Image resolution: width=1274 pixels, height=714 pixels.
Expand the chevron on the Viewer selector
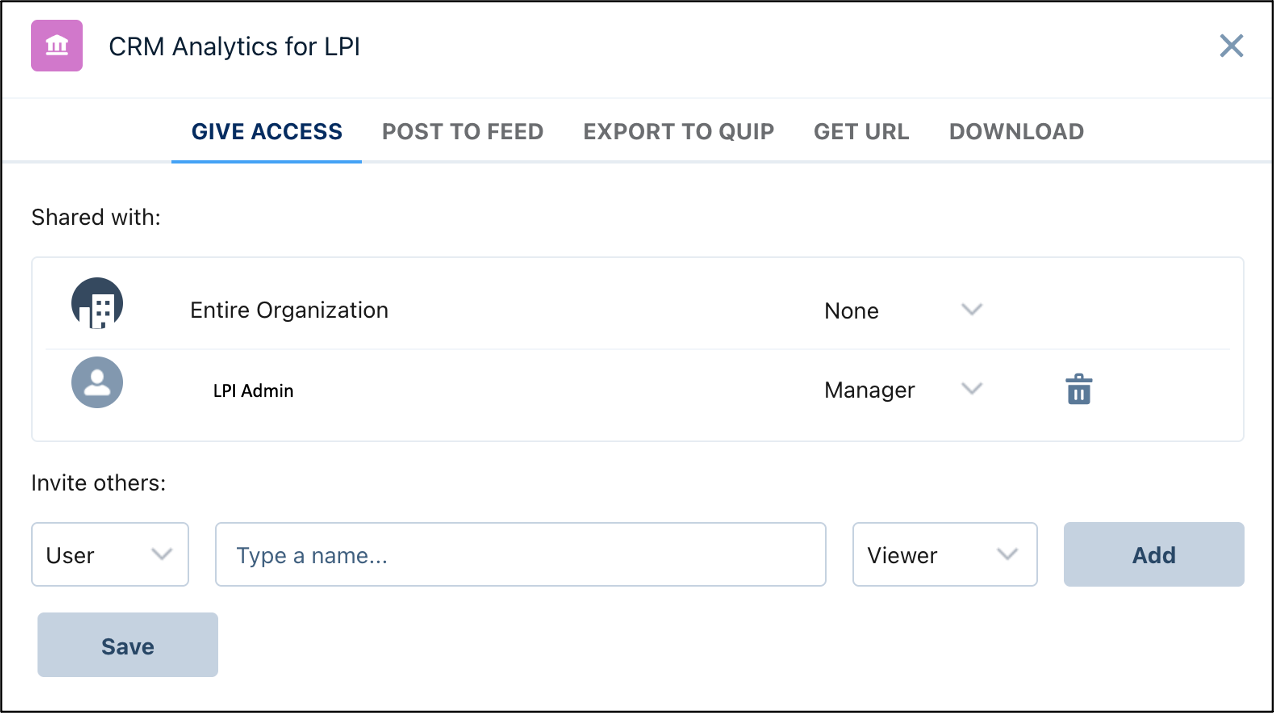point(1009,554)
